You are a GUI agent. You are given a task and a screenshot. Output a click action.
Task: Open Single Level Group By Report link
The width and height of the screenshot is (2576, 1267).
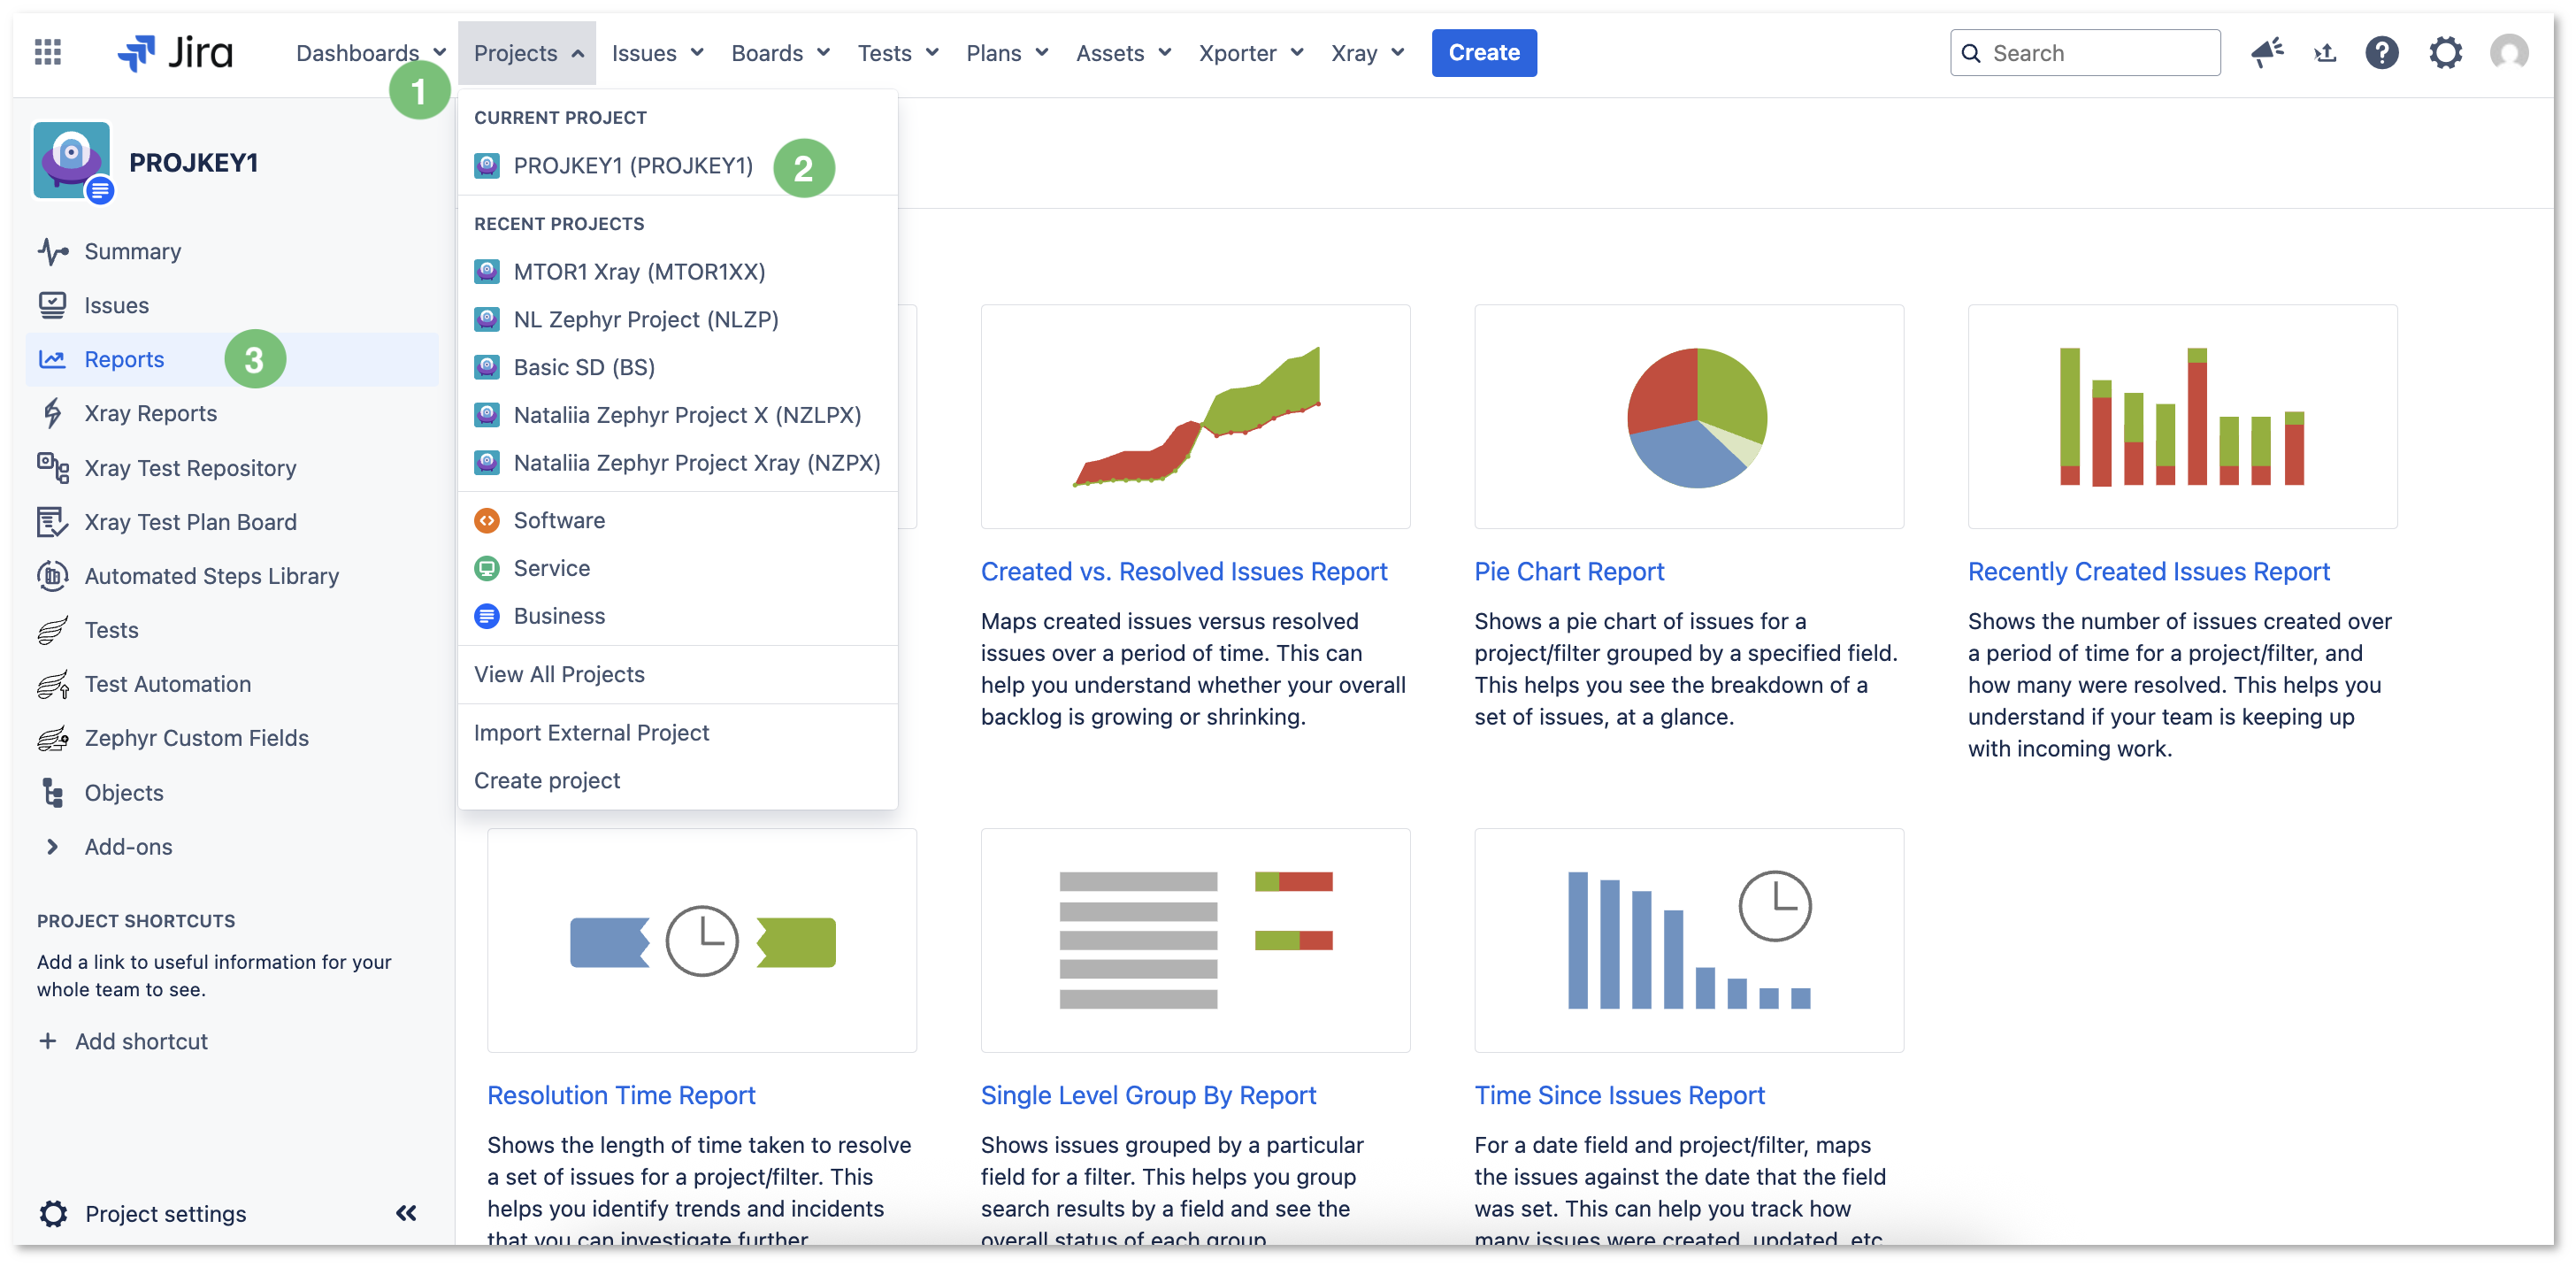(x=1148, y=1096)
